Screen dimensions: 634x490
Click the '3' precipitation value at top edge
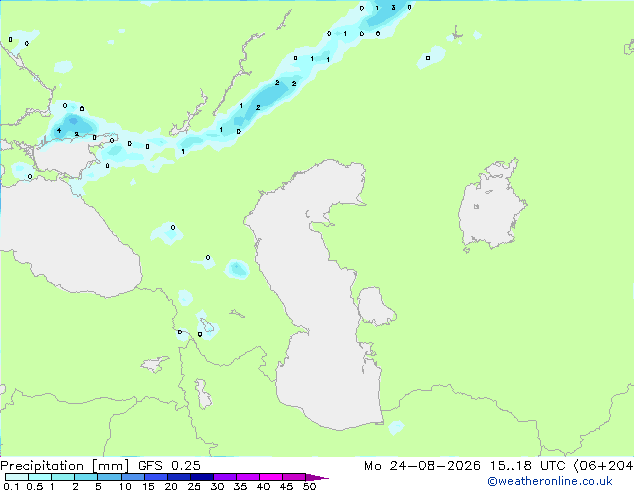(x=393, y=7)
